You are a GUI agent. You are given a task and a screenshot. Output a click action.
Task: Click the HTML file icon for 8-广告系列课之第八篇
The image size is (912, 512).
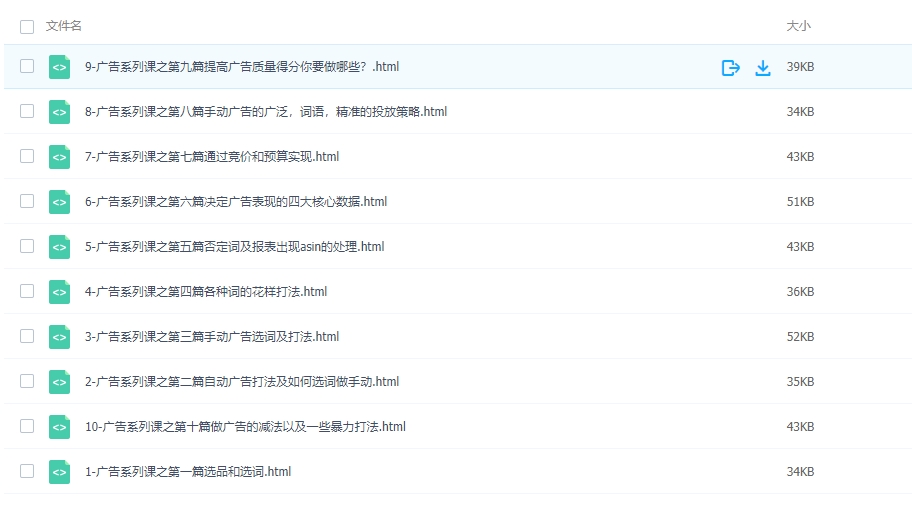(x=60, y=112)
